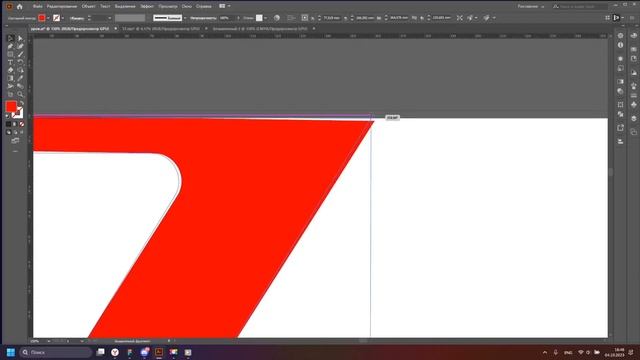Switch to Draw Normal mode
The width and height of the screenshot is (640, 360).
tap(9, 132)
